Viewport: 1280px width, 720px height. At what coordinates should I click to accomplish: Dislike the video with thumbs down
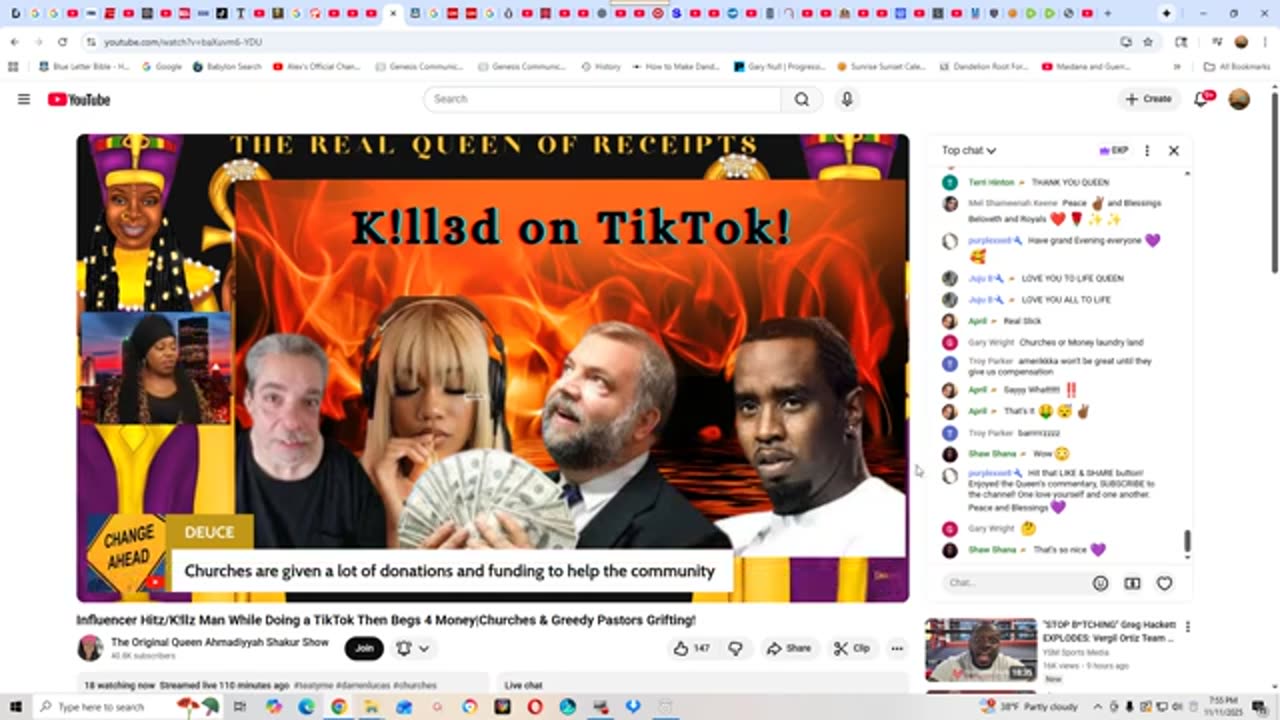tap(736, 648)
